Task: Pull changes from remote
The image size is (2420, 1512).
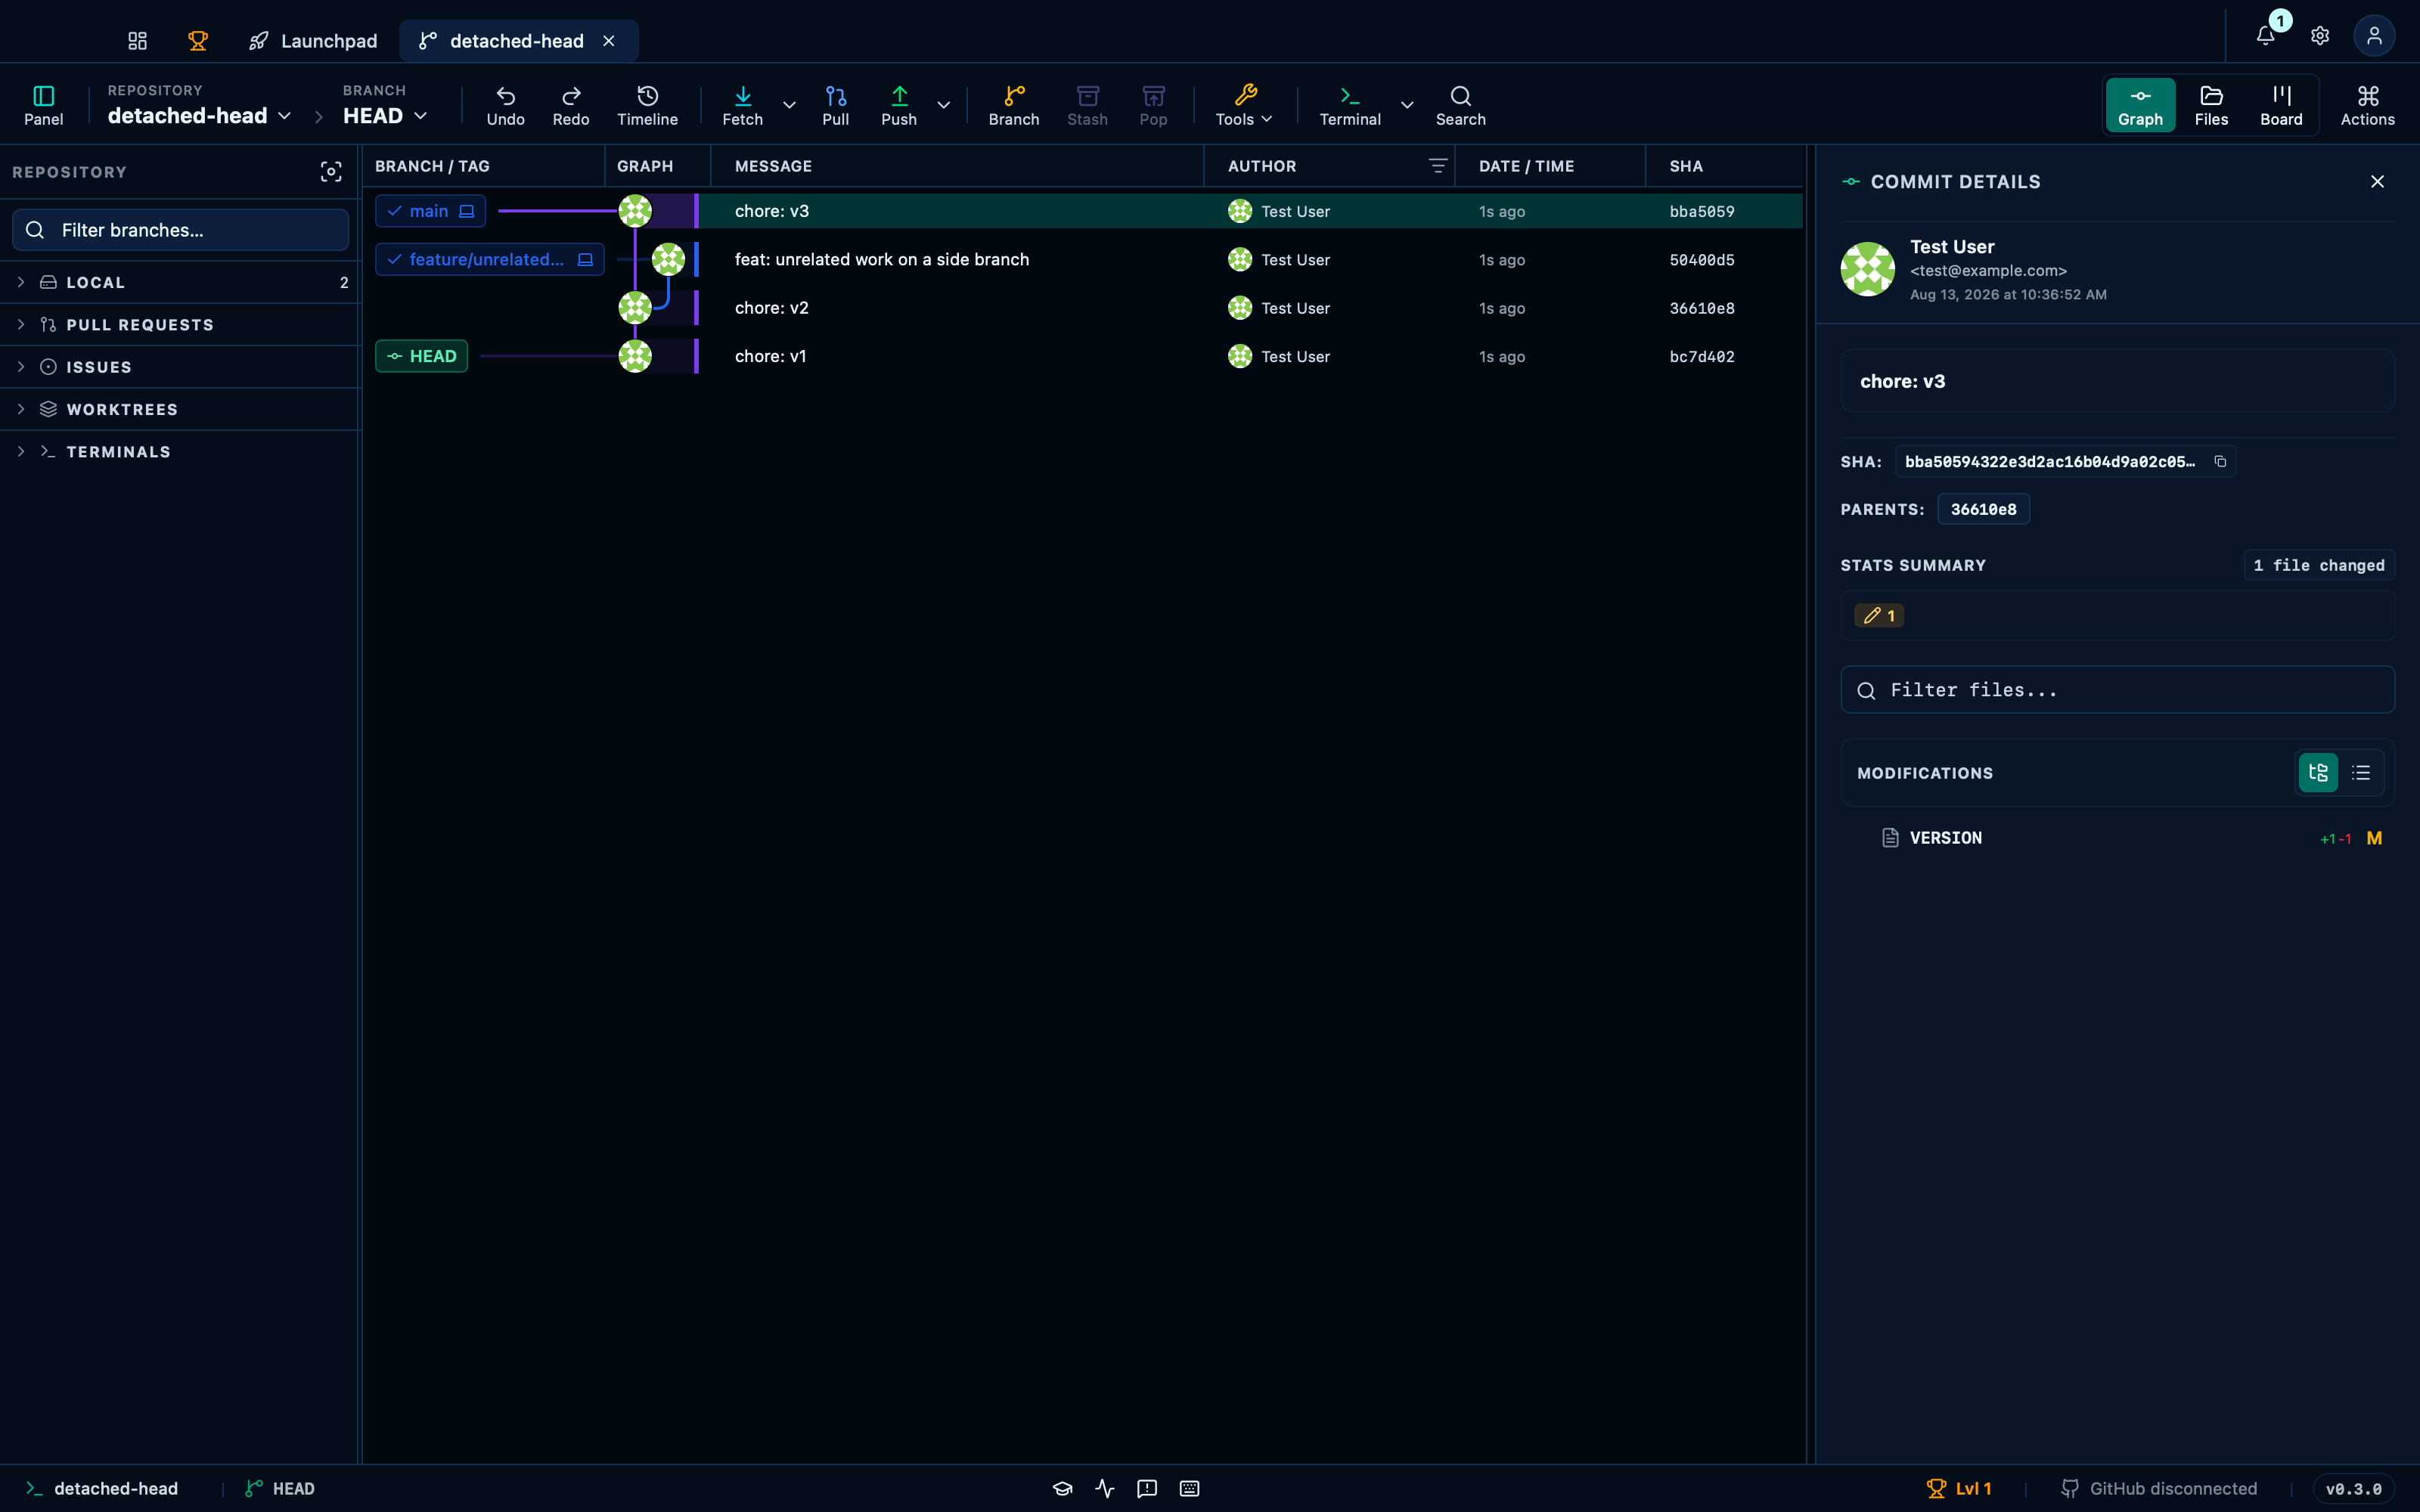Action: [836, 105]
